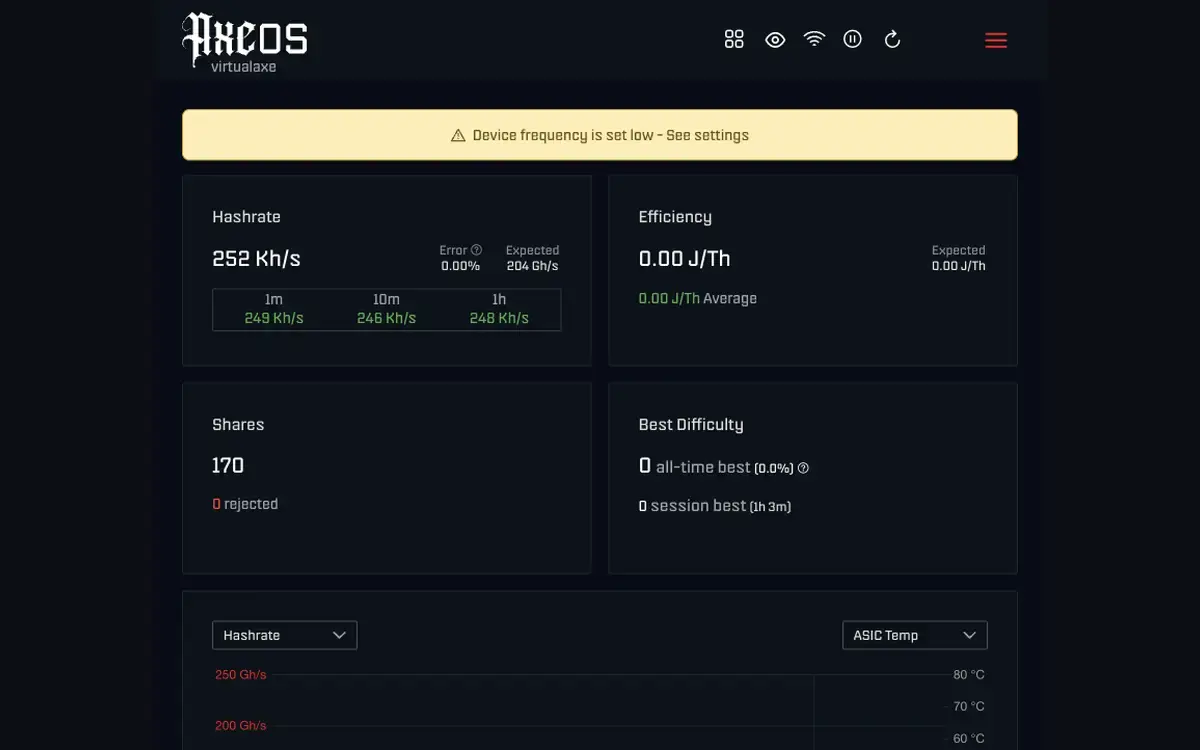Click the WiFi status icon

tap(815, 39)
